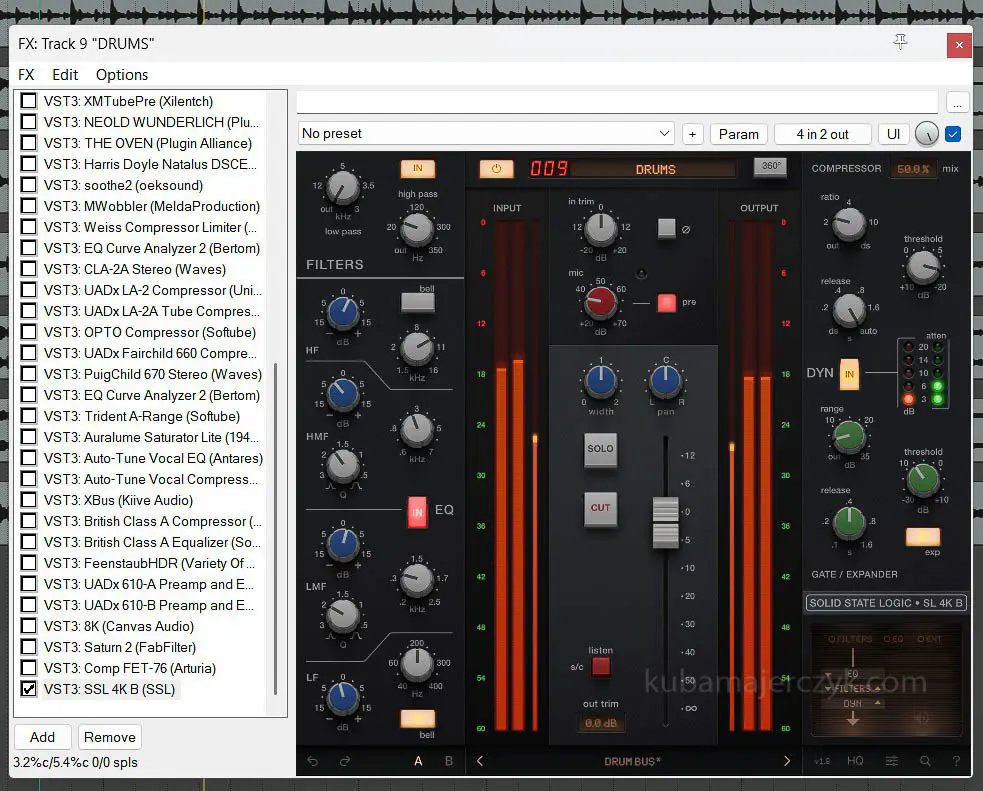Enable the Saturn 2 (FabFilter) plugin checkbox

29,647
